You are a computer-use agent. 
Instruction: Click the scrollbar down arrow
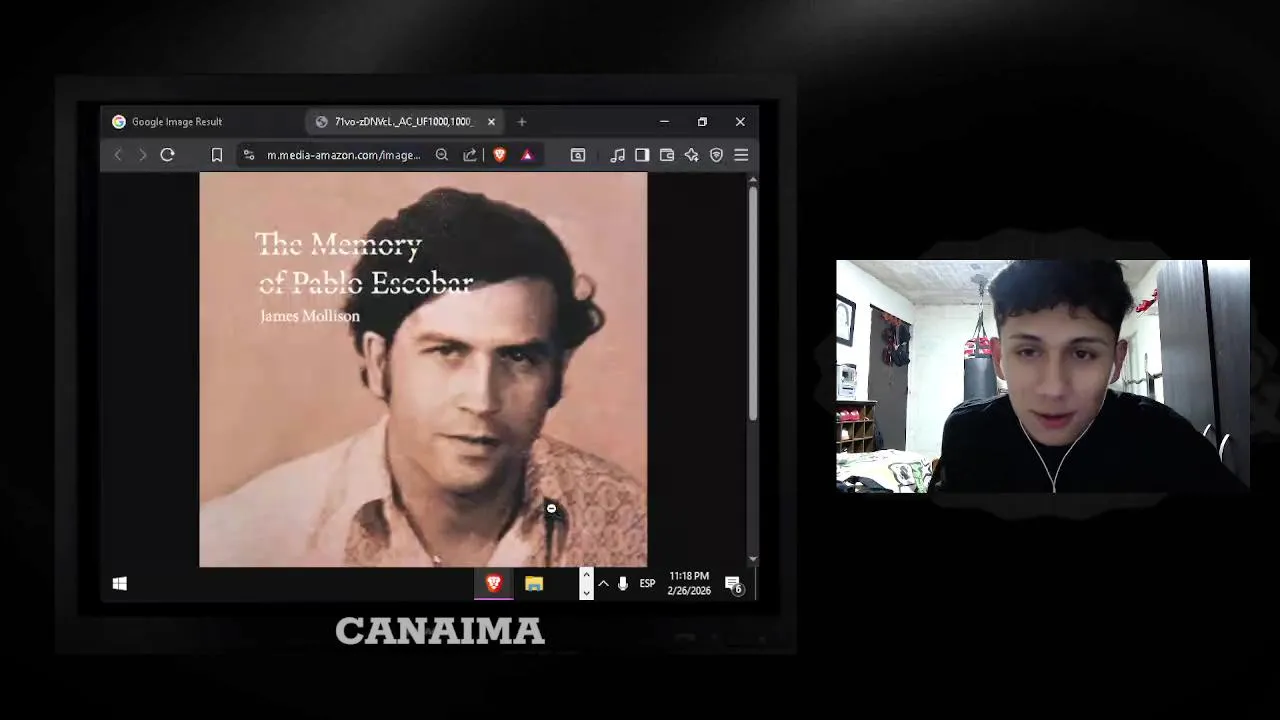pos(753,559)
